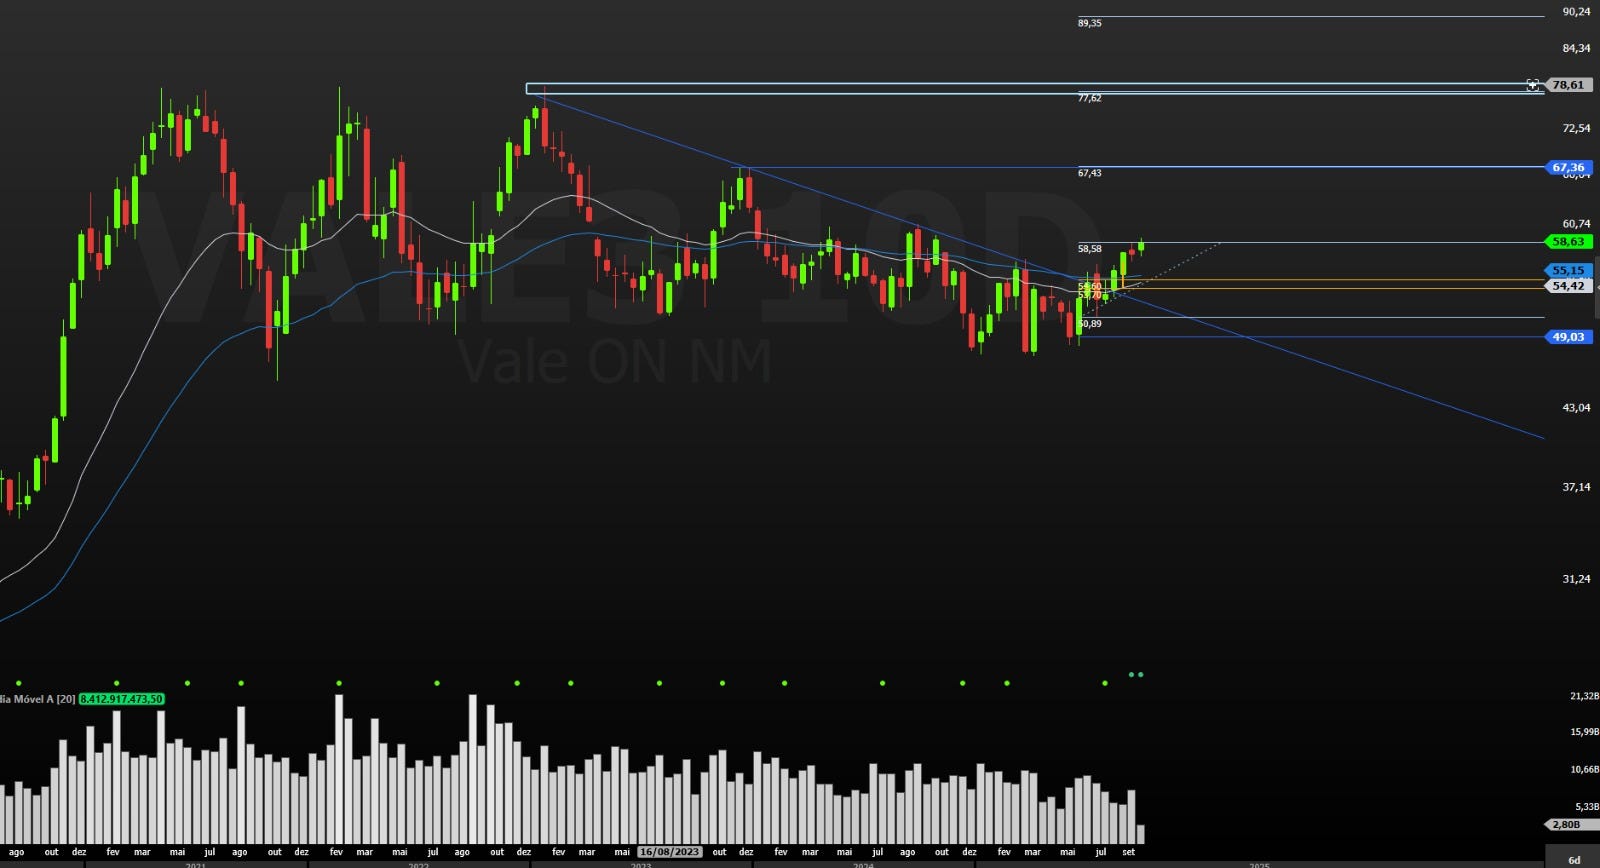Click the 15,99B volume axis value
Viewport: 1600px width, 868px height.
(1584, 732)
